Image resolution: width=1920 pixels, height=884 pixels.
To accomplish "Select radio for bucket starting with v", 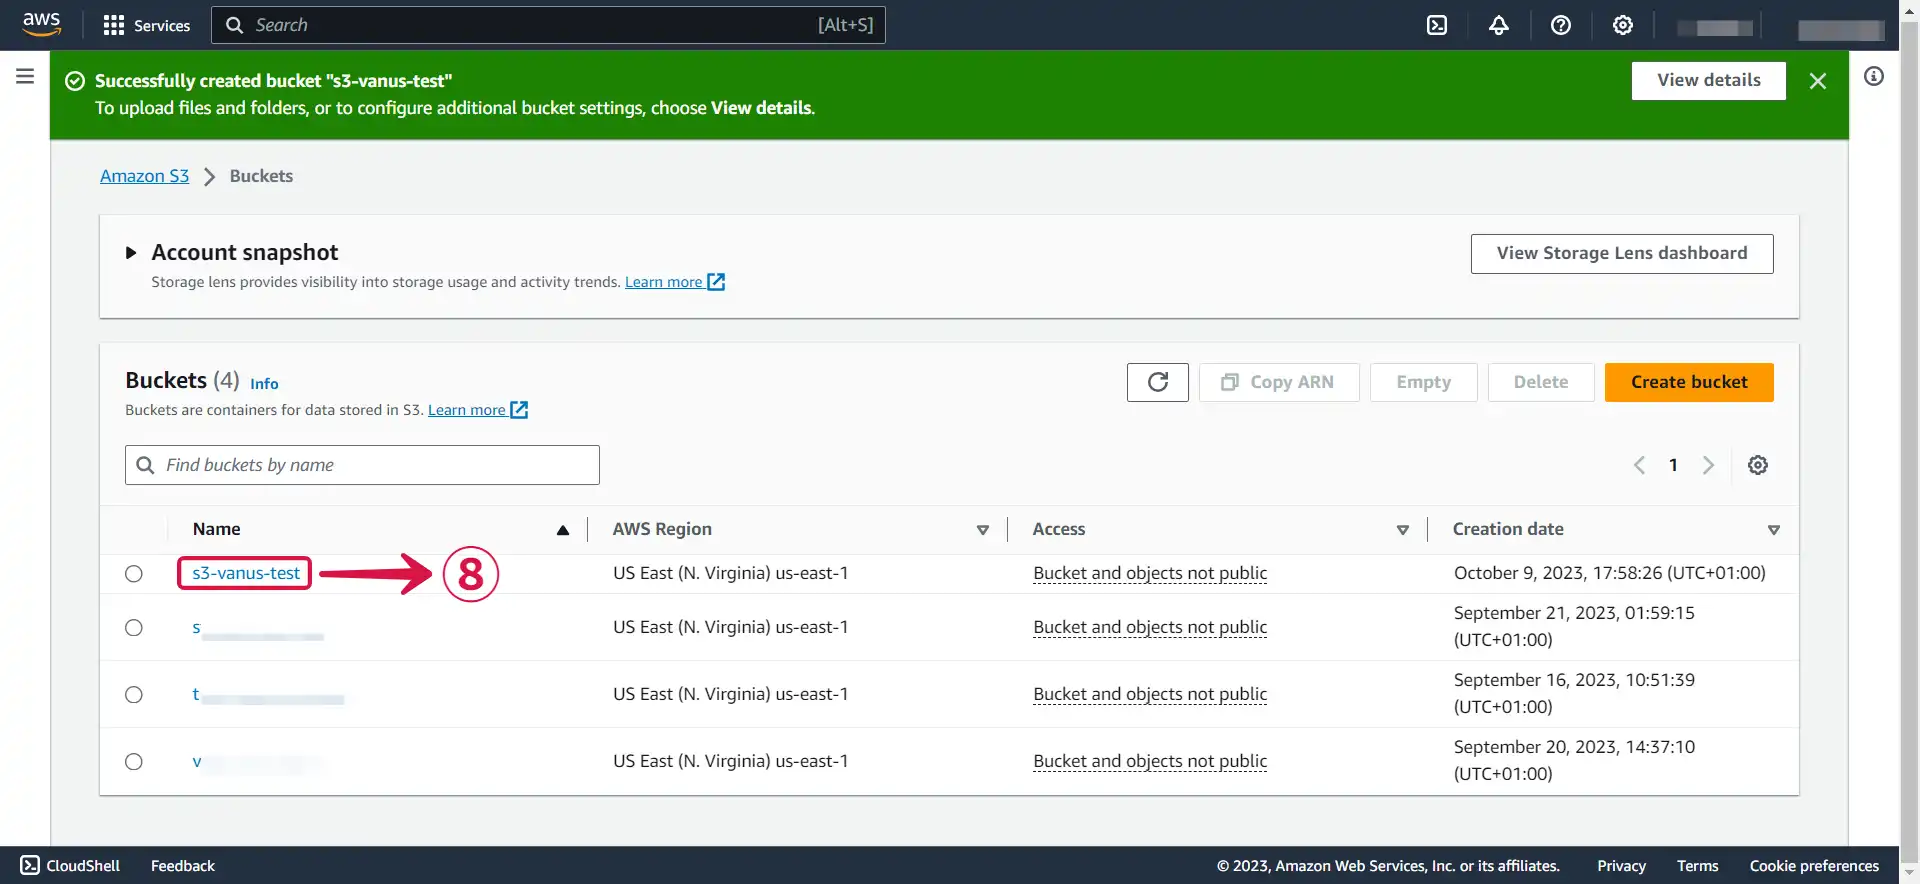I will pos(134,762).
